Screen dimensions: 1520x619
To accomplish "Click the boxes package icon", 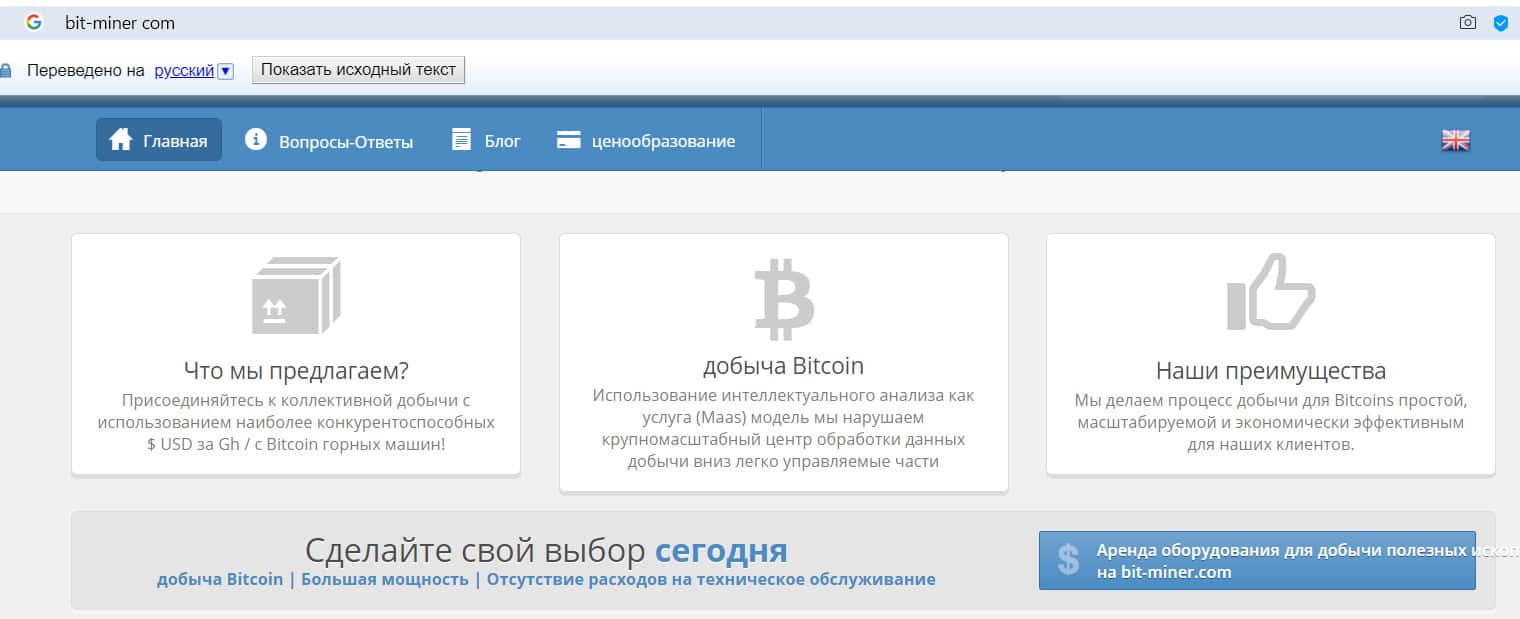I will pyautogui.click(x=296, y=295).
